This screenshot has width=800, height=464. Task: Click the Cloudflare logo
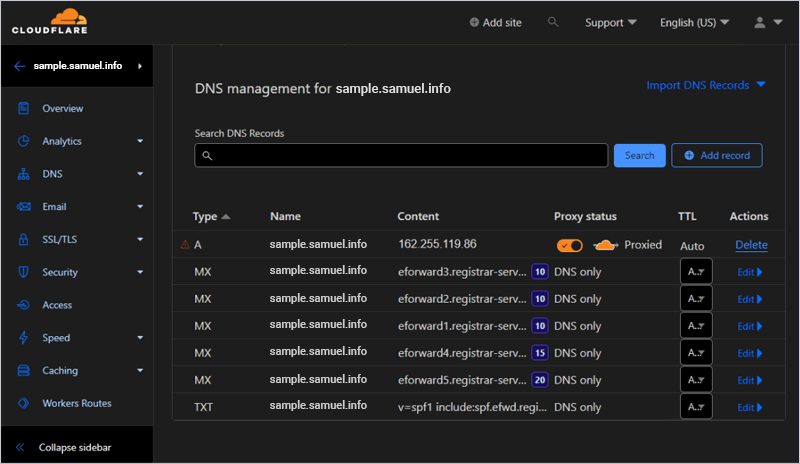49,21
